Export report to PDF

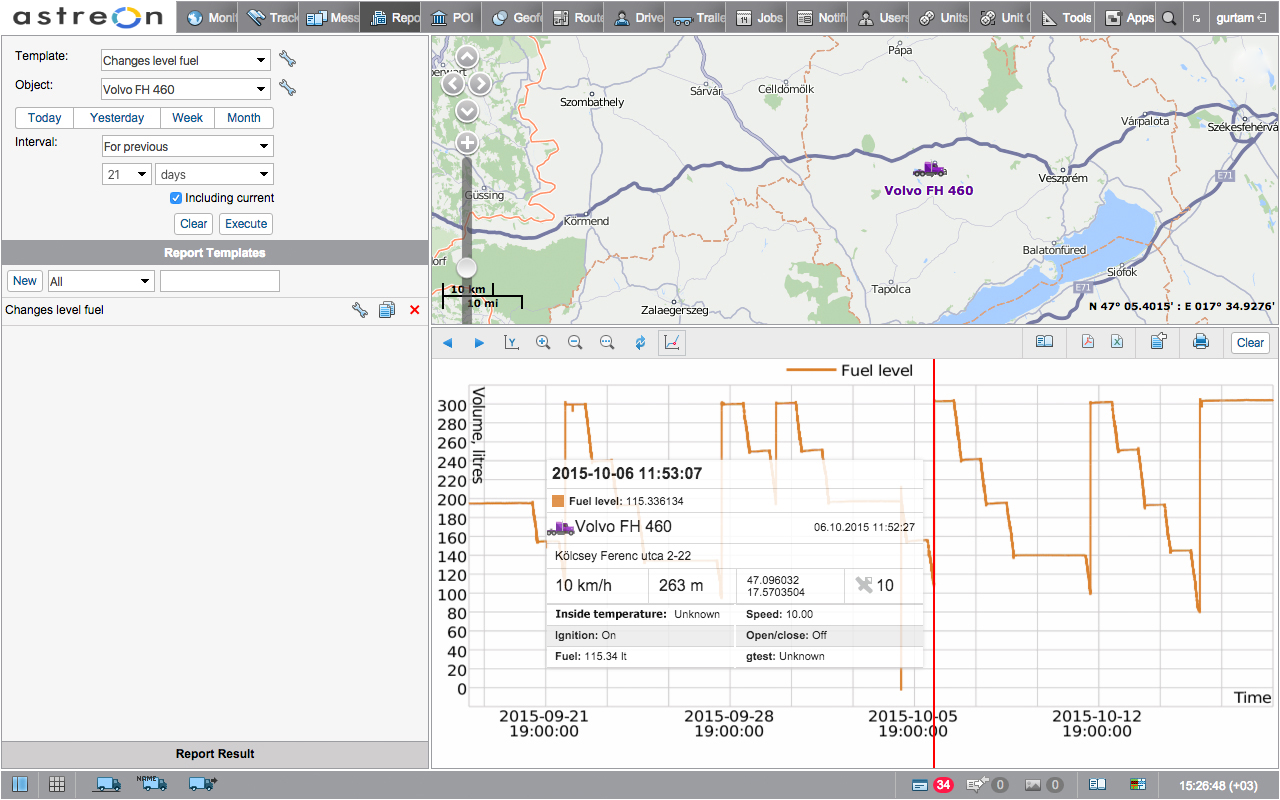click(1088, 342)
